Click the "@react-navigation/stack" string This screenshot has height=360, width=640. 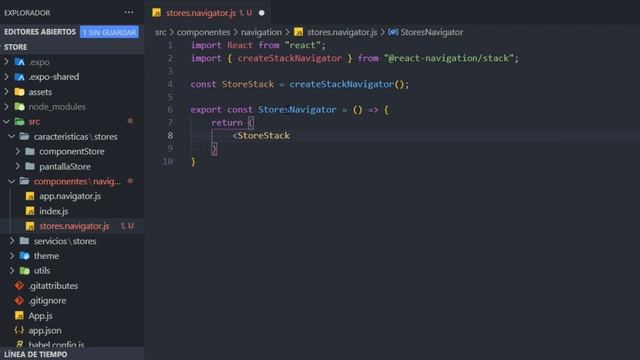449,58
